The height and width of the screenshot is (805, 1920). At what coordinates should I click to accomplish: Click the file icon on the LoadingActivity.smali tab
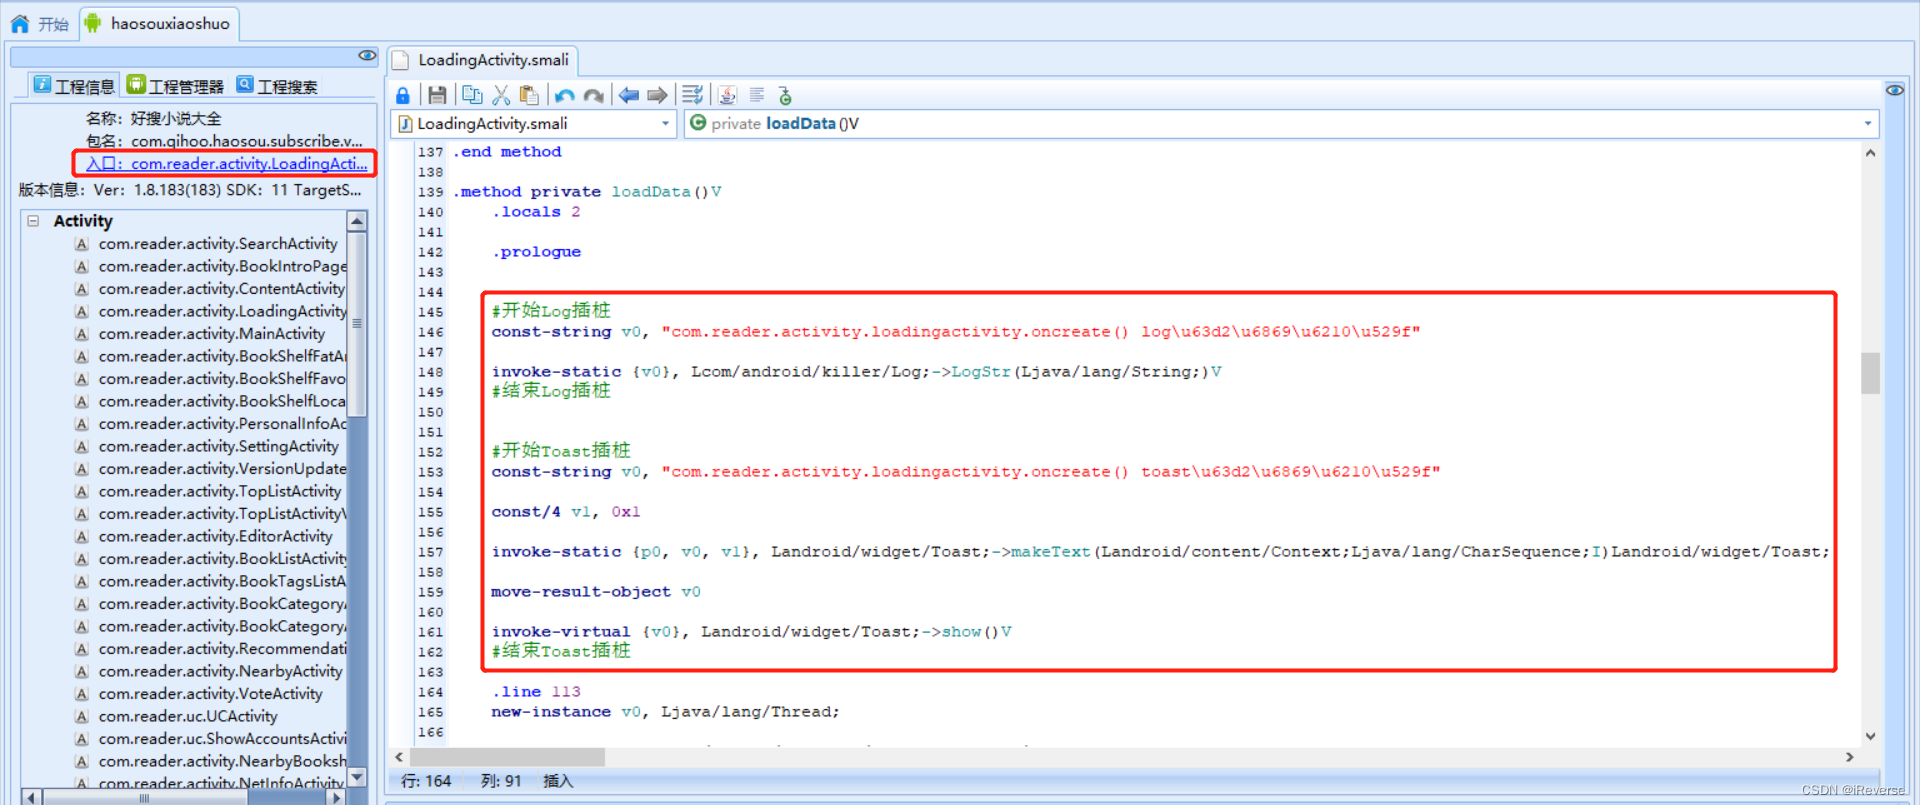401,60
